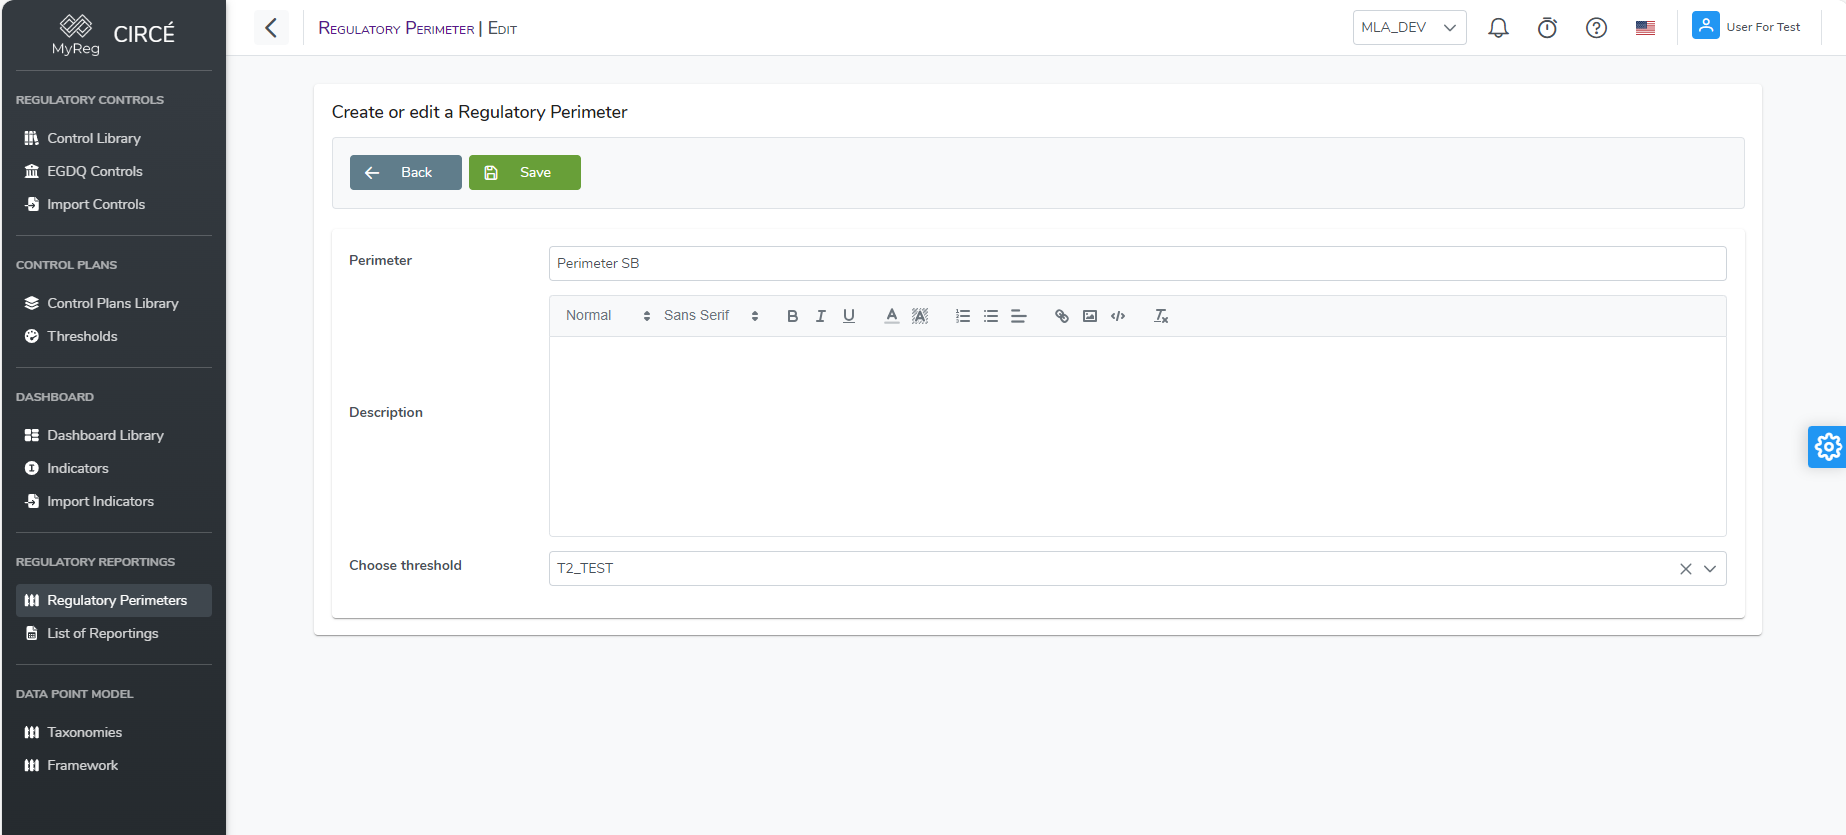Toggle italic formatting in the editor
Screen dimensions: 1846x835
820,316
